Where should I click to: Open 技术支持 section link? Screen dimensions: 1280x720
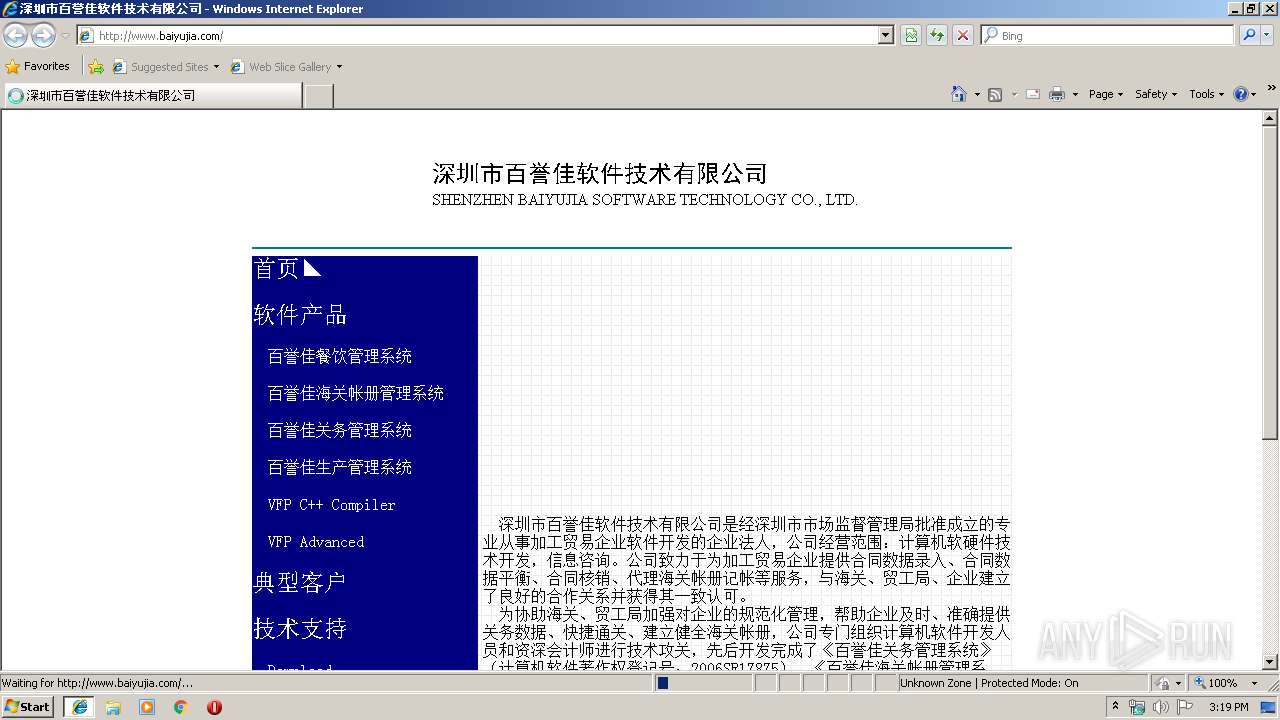(300, 629)
